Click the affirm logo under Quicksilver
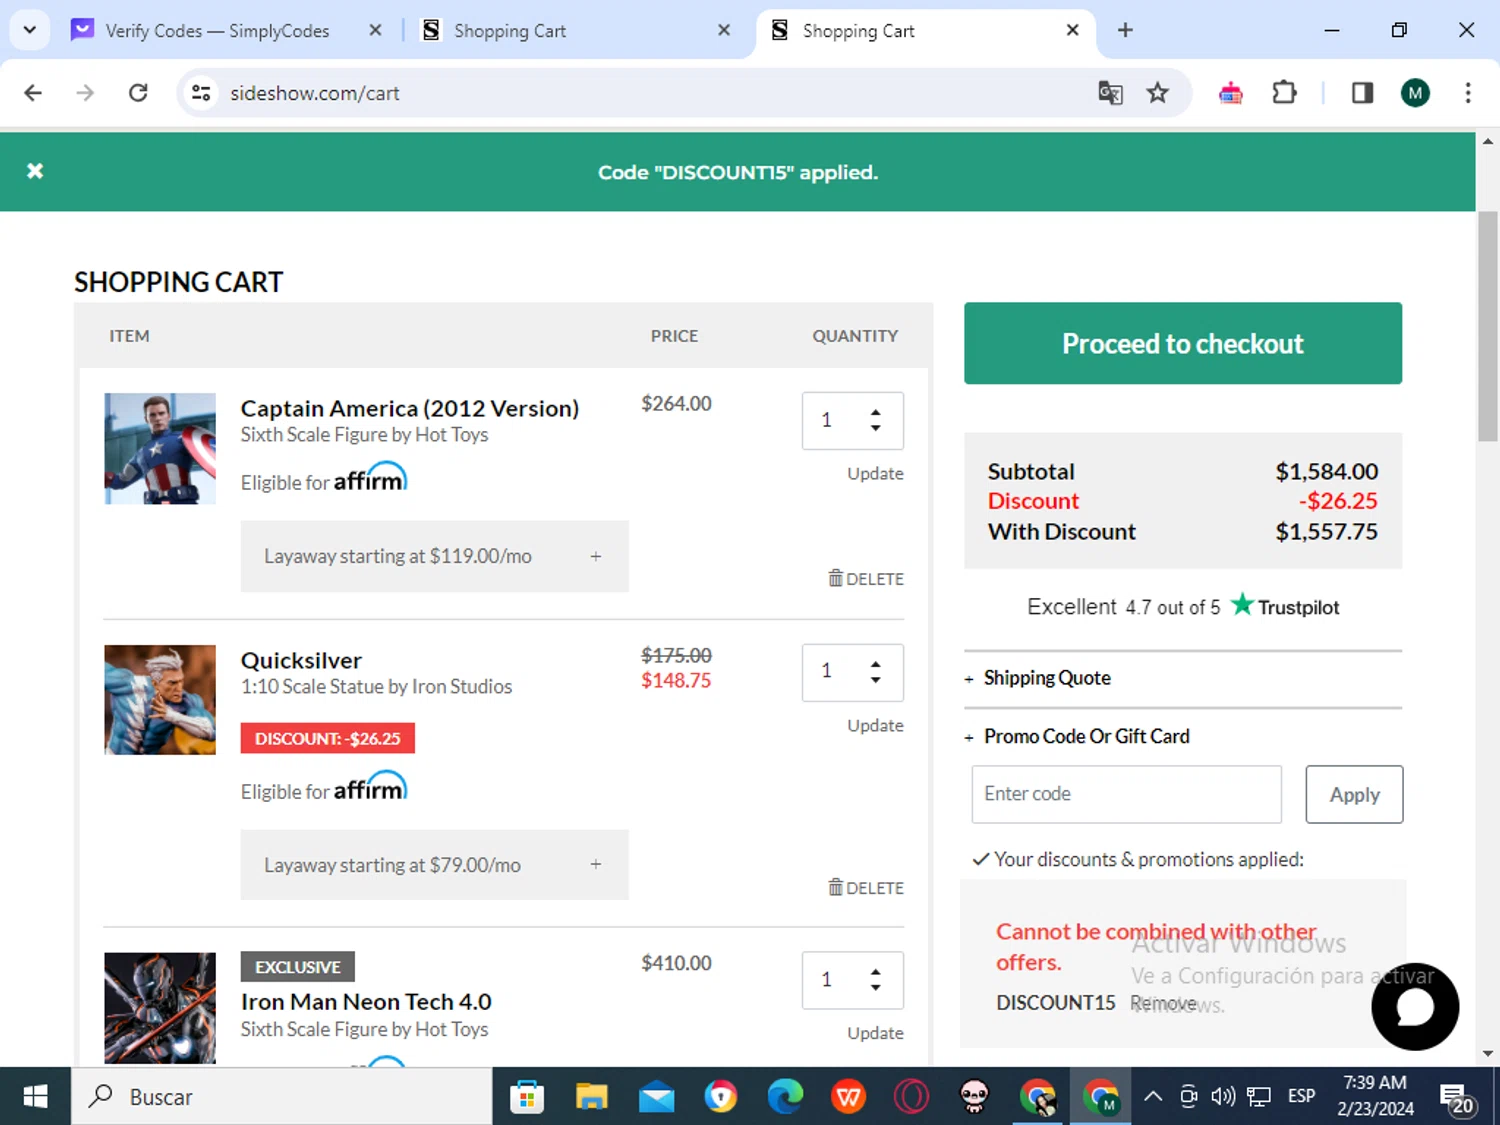 pos(370,787)
